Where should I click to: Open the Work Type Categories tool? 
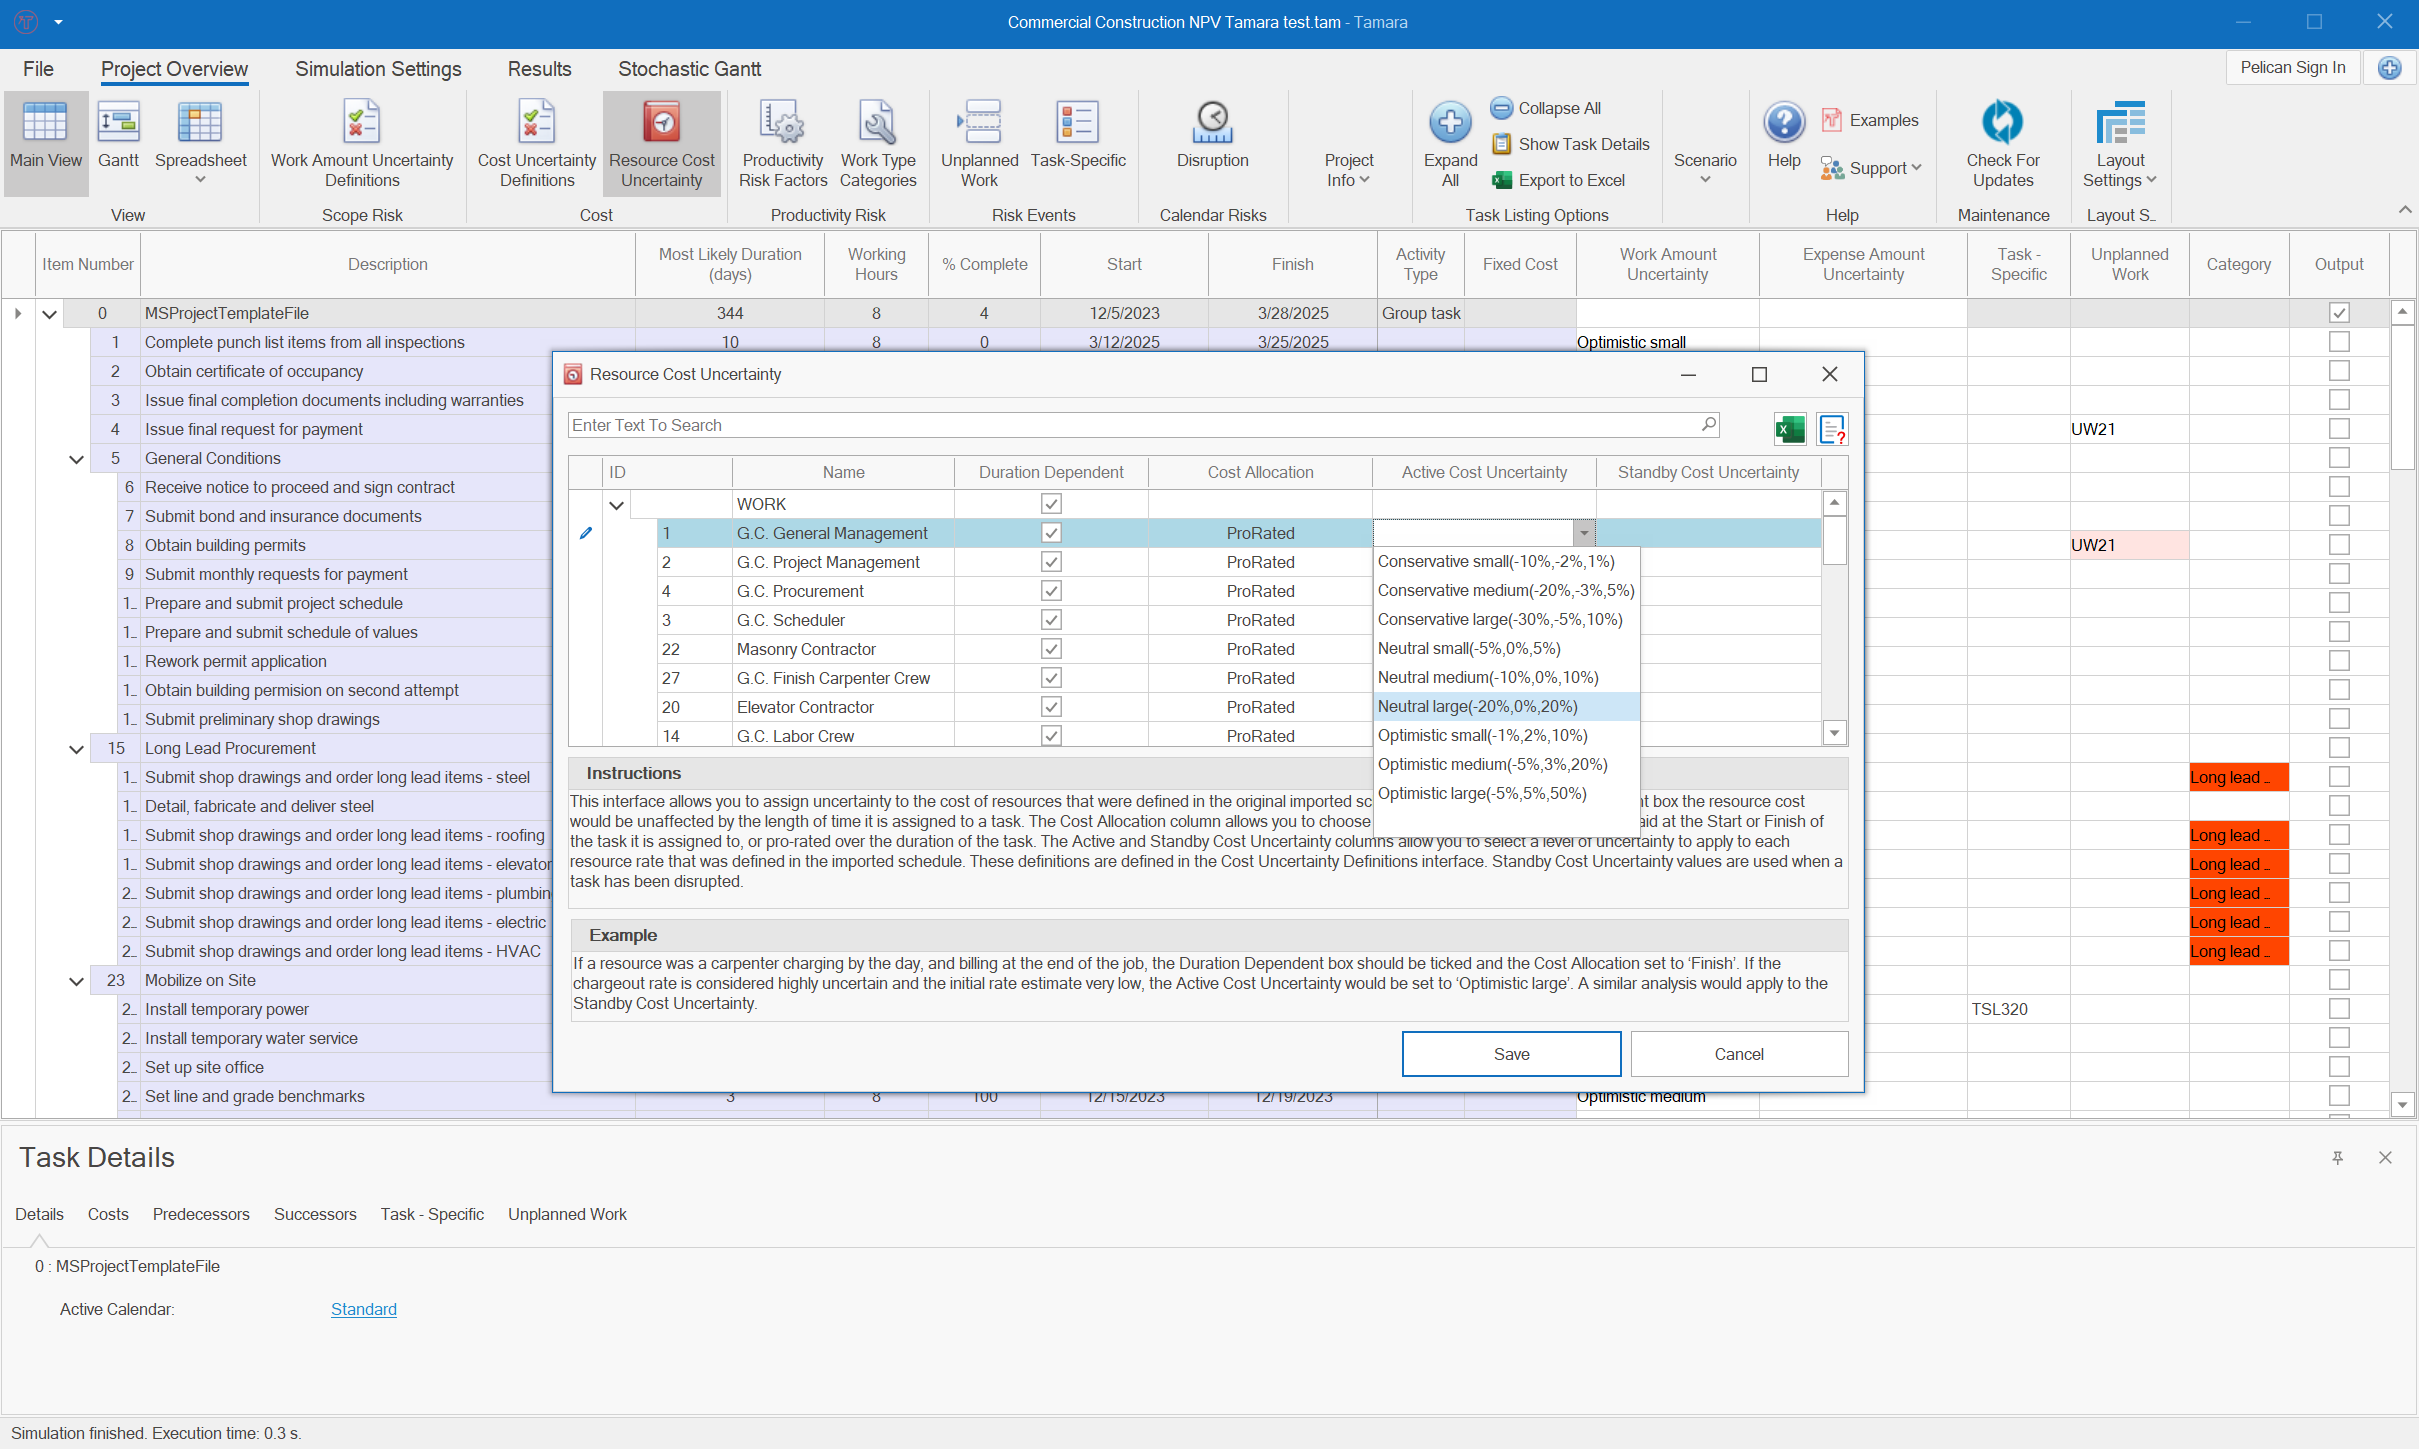[x=877, y=143]
